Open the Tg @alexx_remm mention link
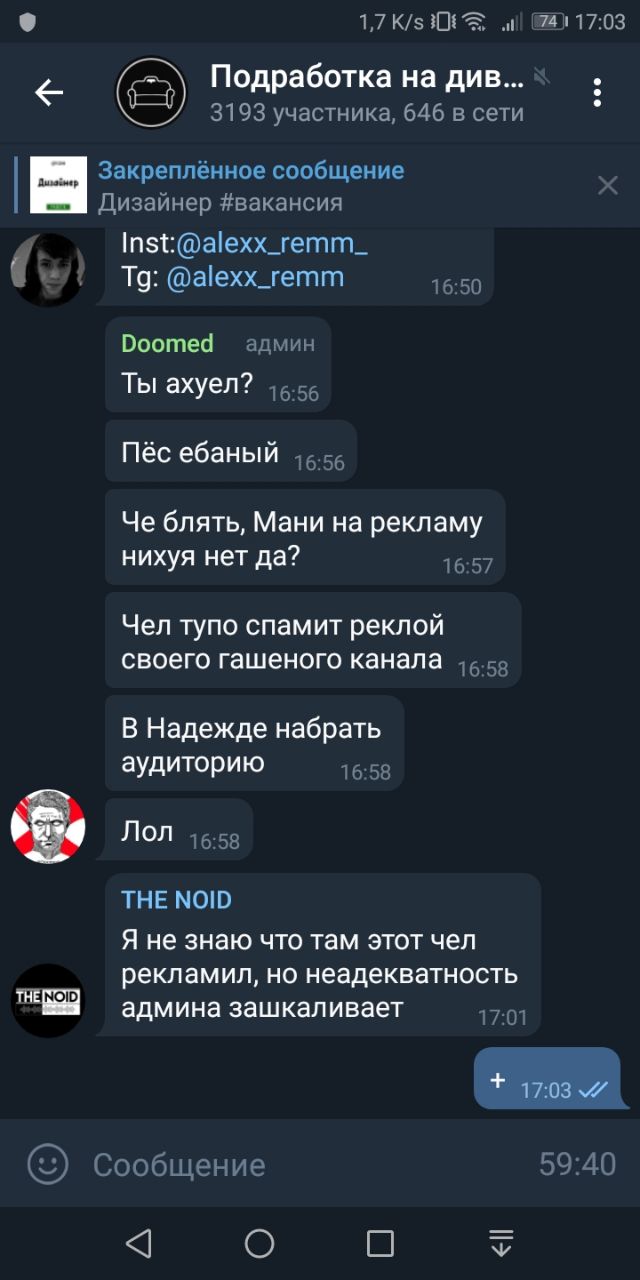640x1280 pixels. pyautogui.click(x=254, y=277)
